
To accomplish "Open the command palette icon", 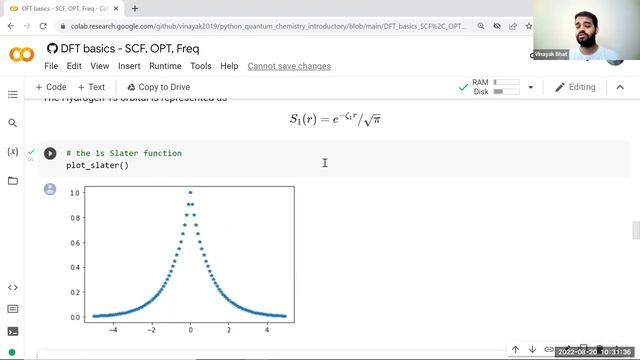I will [x=13, y=309].
